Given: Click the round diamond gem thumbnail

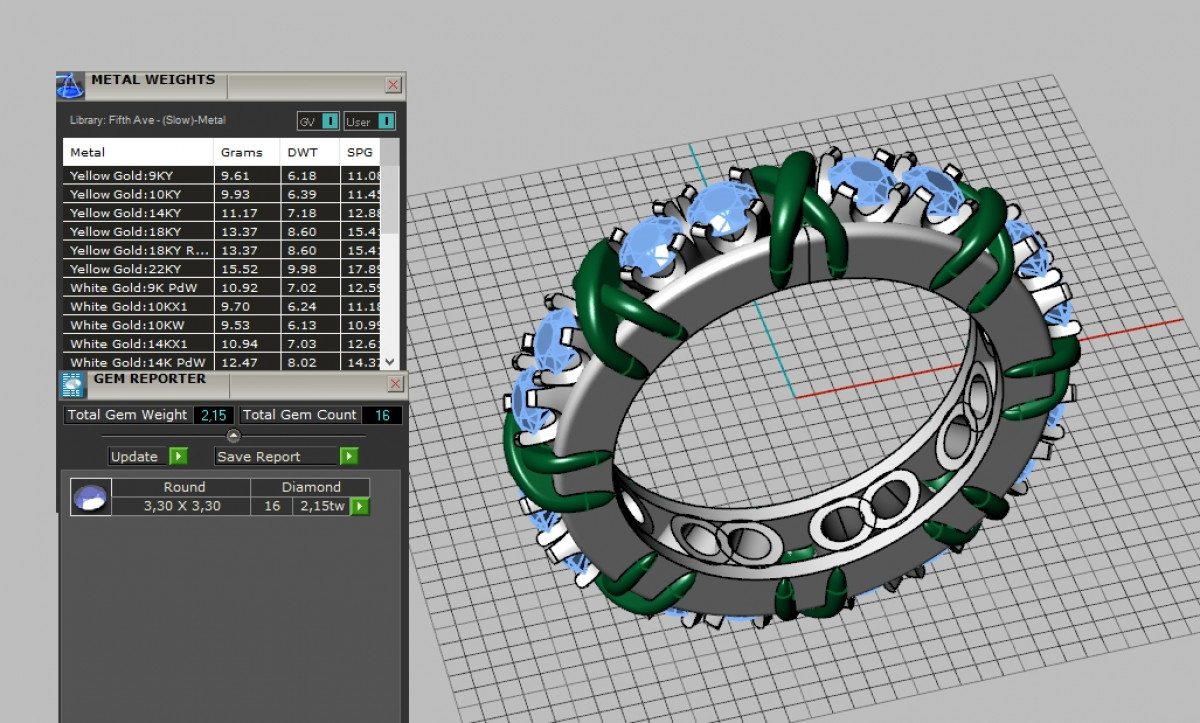Looking at the screenshot, I should (90, 497).
